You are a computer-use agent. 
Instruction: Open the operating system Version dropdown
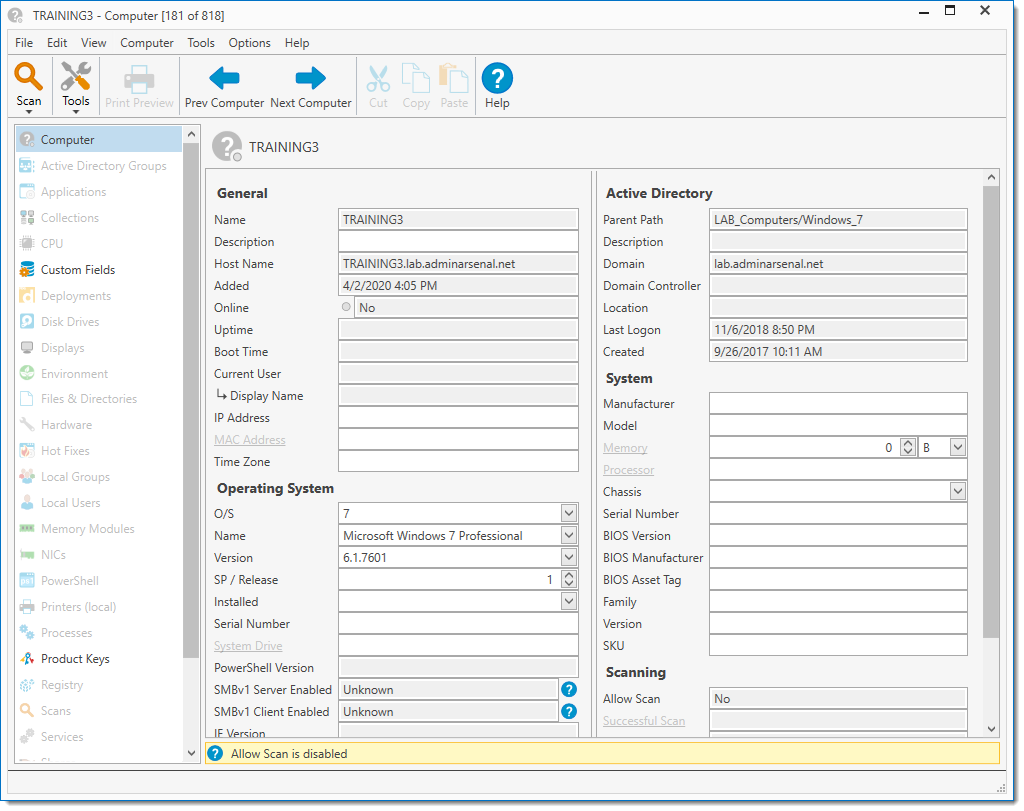(x=568, y=558)
